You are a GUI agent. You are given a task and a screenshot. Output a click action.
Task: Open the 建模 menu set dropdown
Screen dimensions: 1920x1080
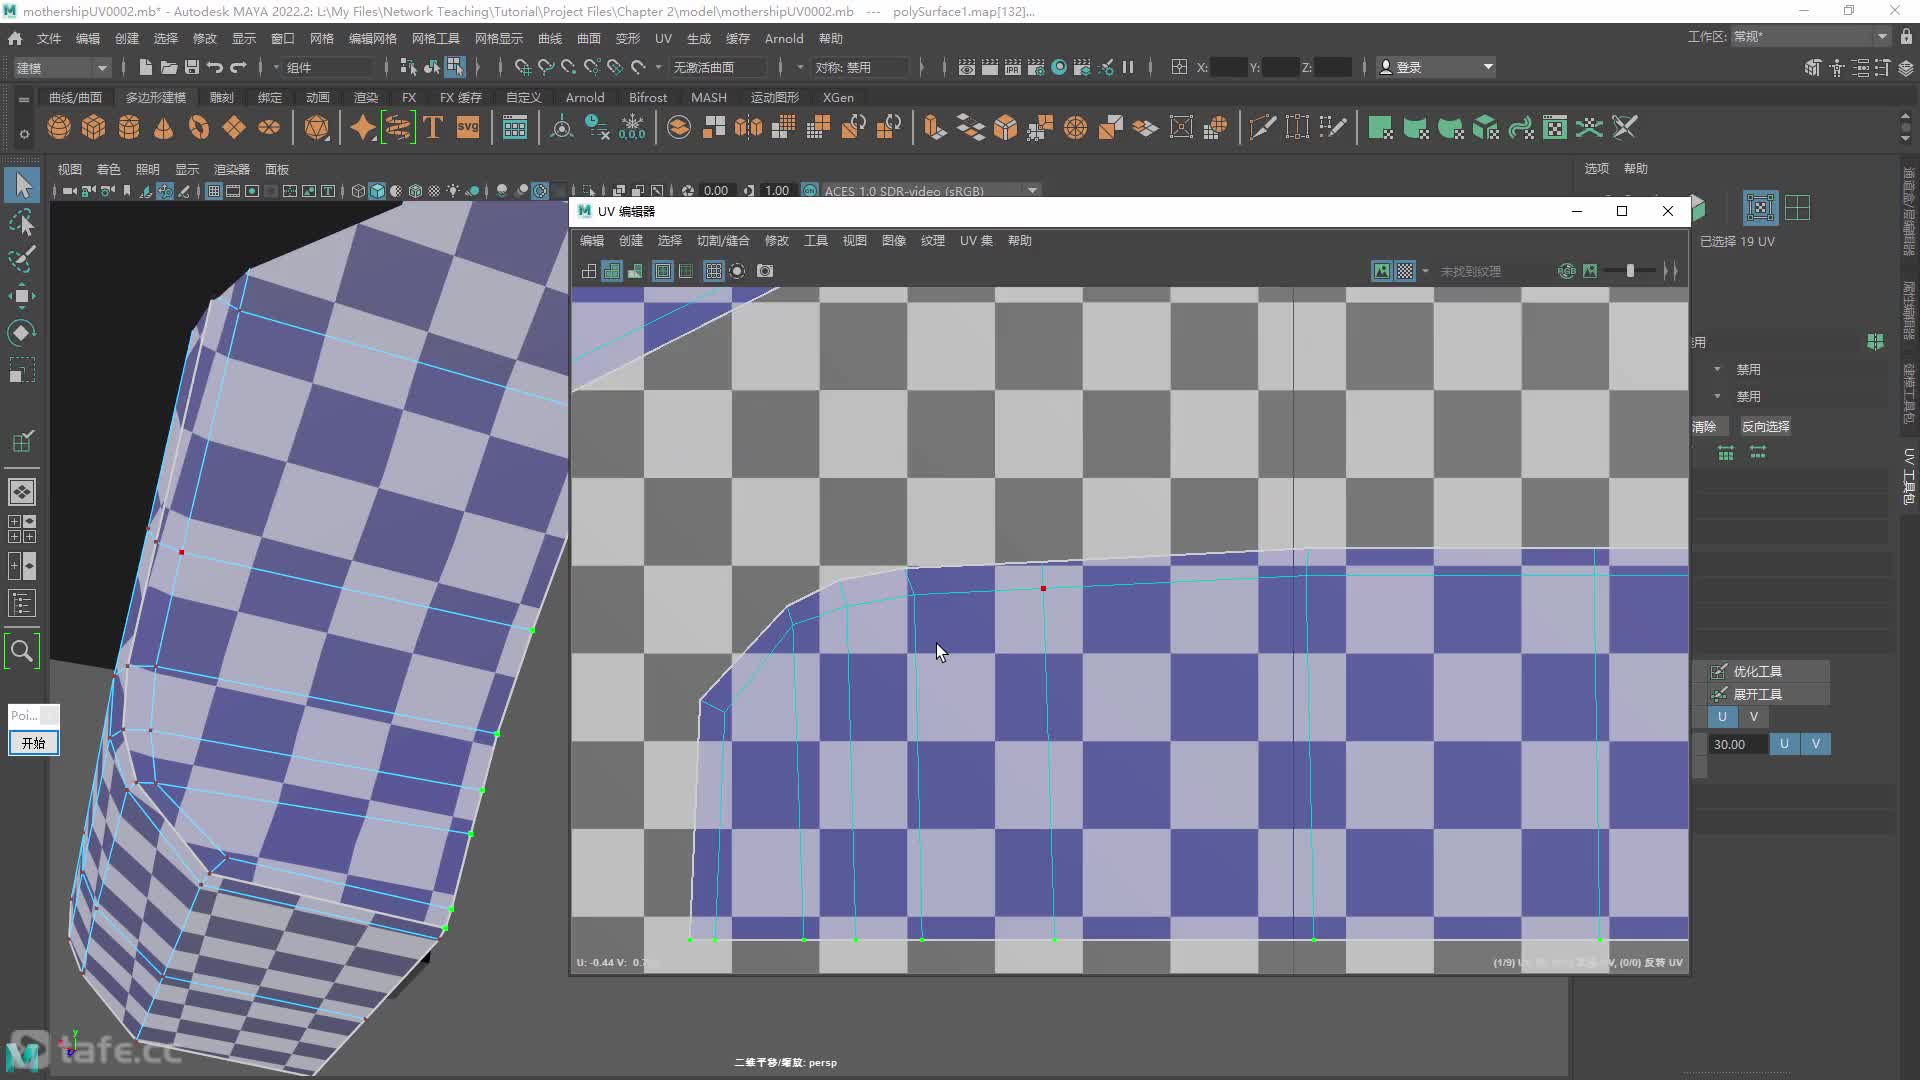click(61, 67)
